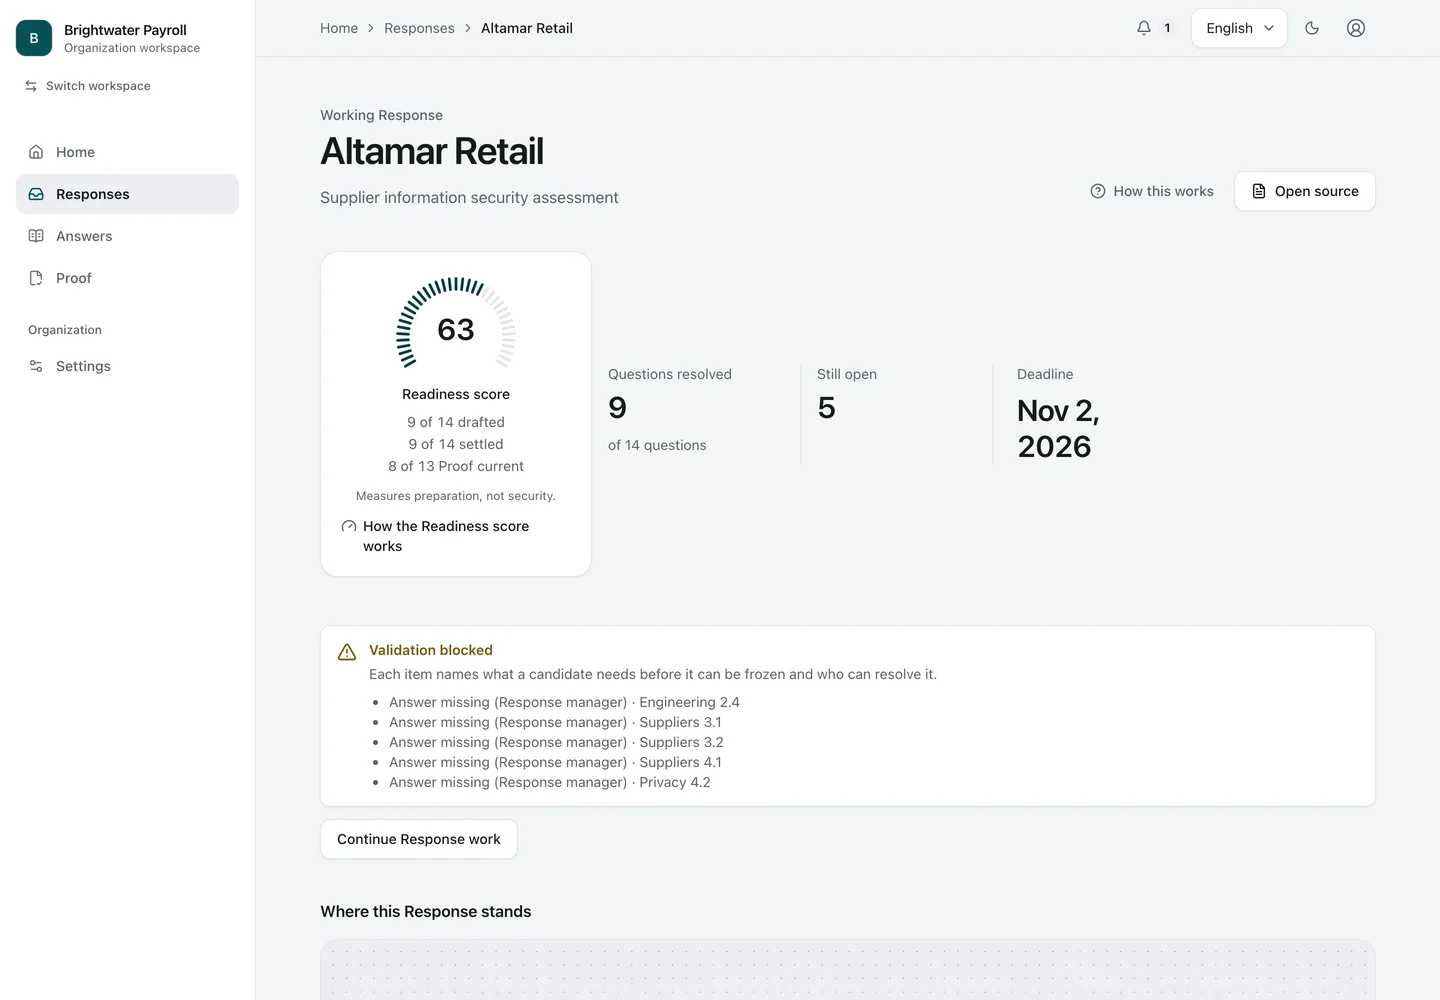Click Switch workspace

(x=88, y=86)
